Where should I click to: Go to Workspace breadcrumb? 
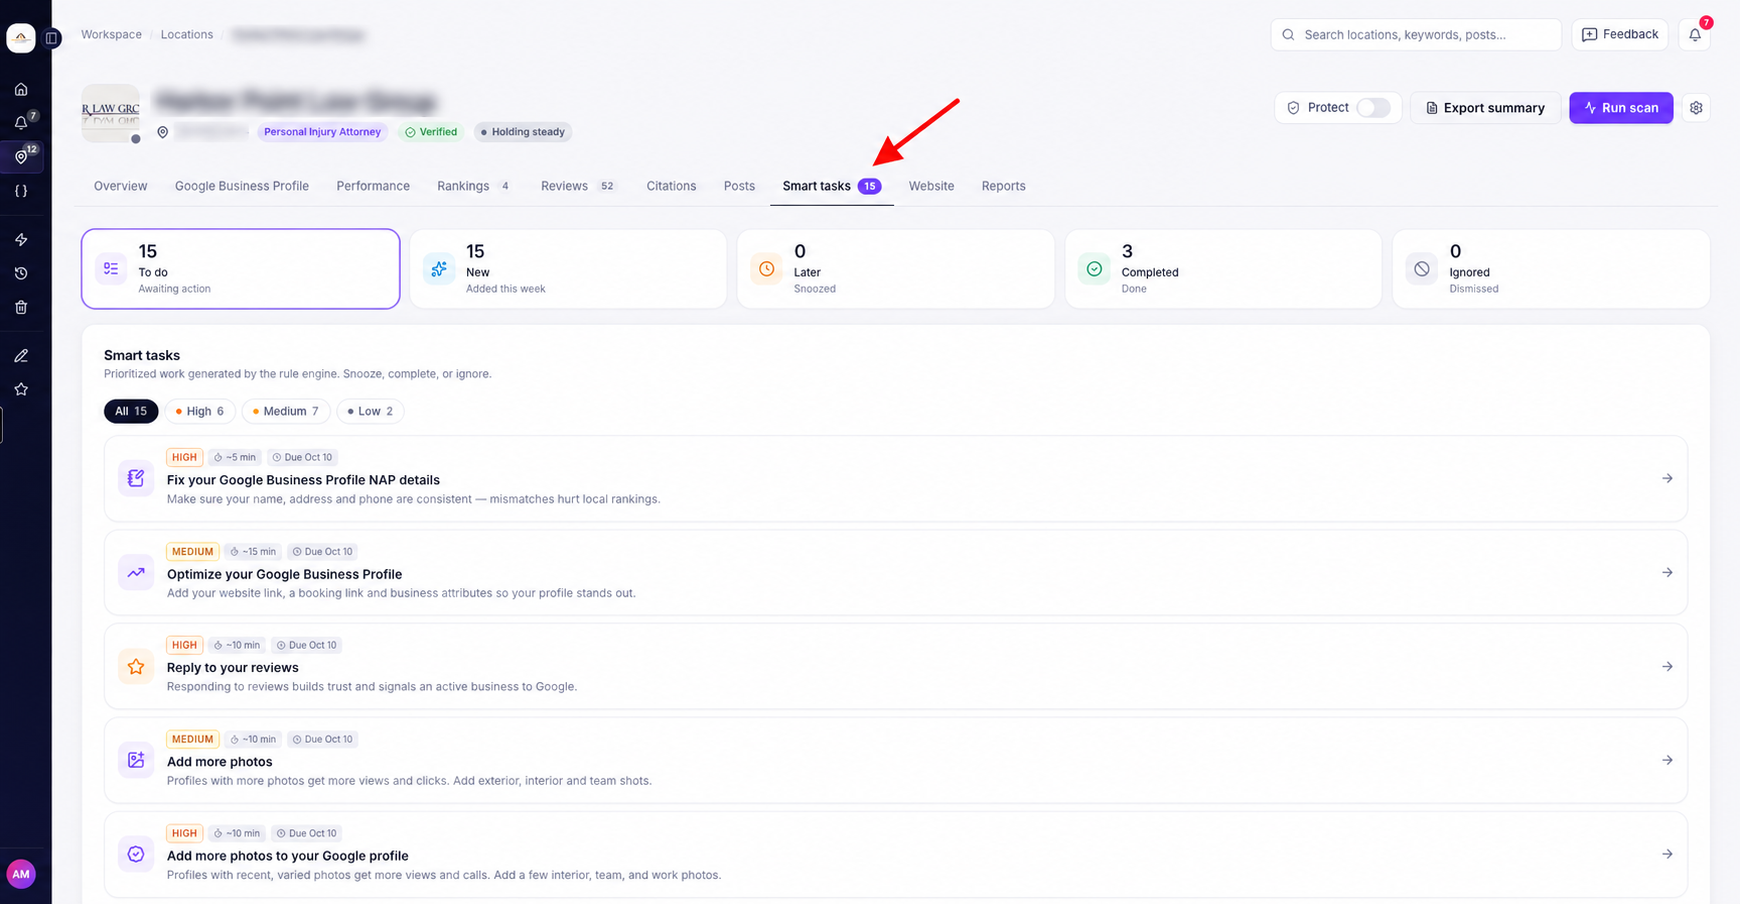(x=111, y=34)
